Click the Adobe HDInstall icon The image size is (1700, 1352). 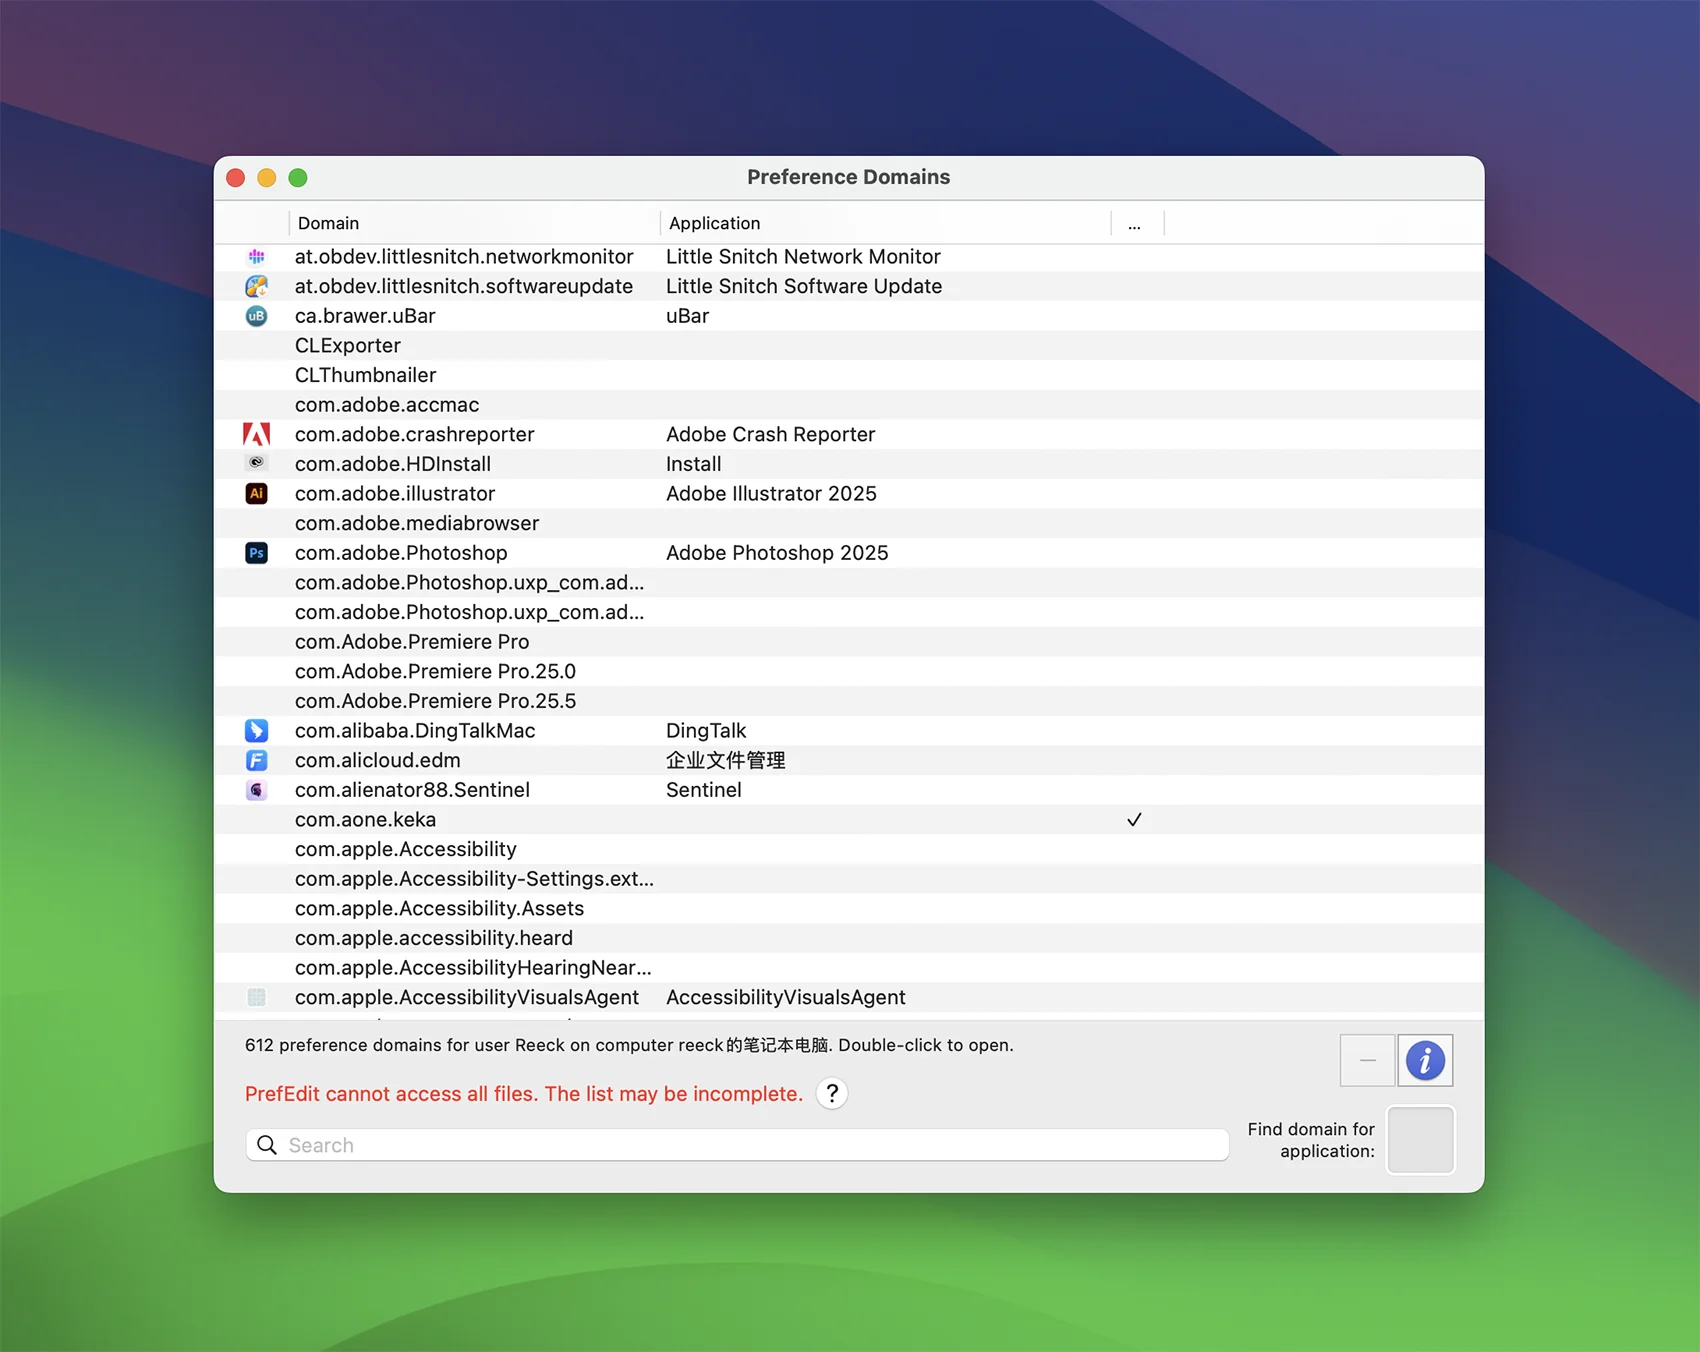pyautogui.click(x=257, y=464)
